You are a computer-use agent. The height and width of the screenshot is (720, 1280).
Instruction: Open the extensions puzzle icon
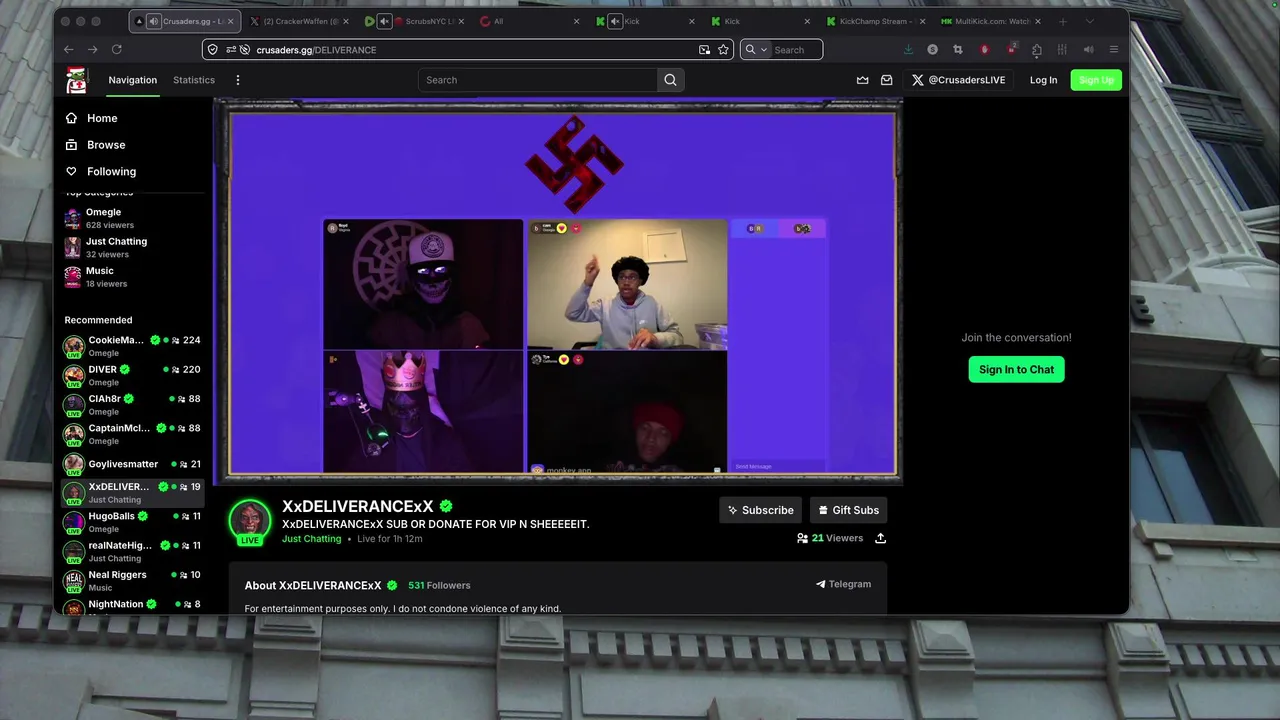[1037, 49]
